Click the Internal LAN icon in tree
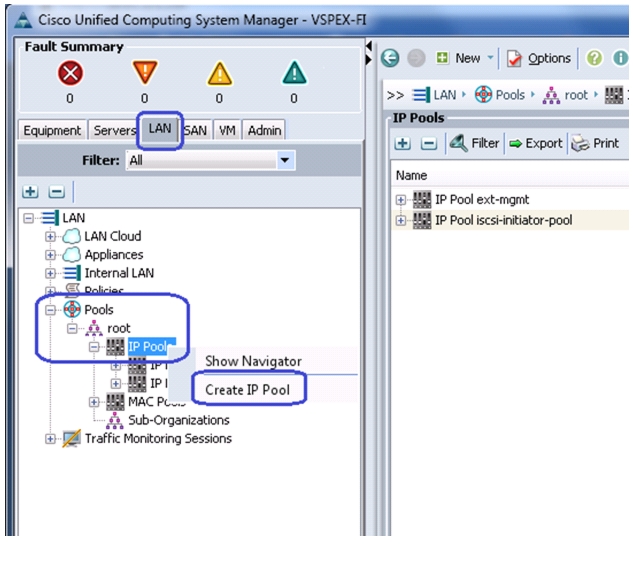This screenshot has width=633, height=569. click(72, 273)
